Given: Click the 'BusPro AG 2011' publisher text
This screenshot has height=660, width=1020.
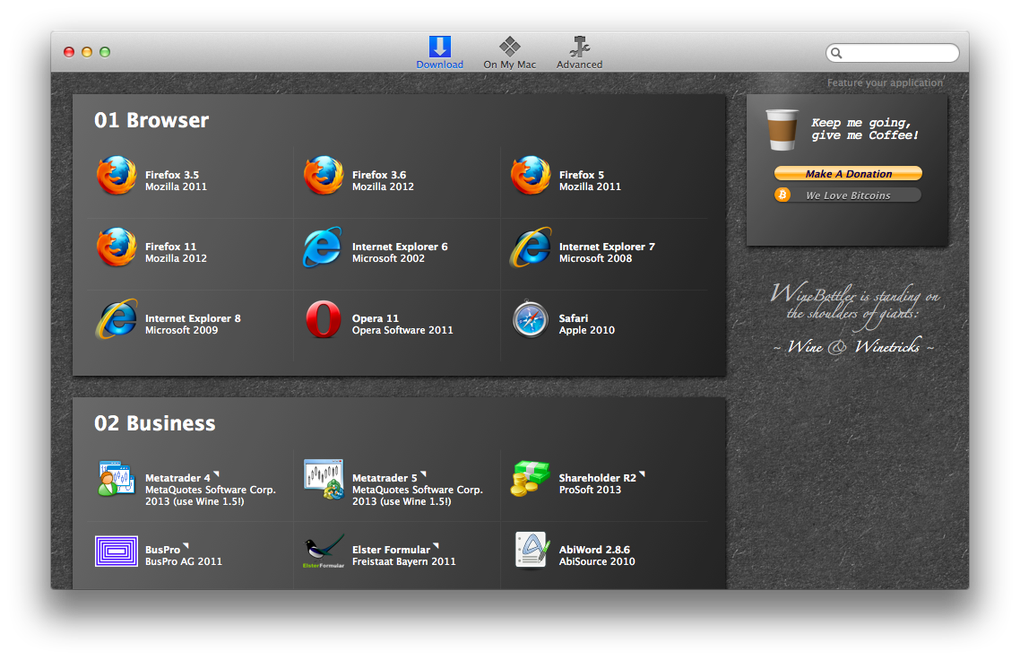Looking at the screenshot, I should [183, 561].
